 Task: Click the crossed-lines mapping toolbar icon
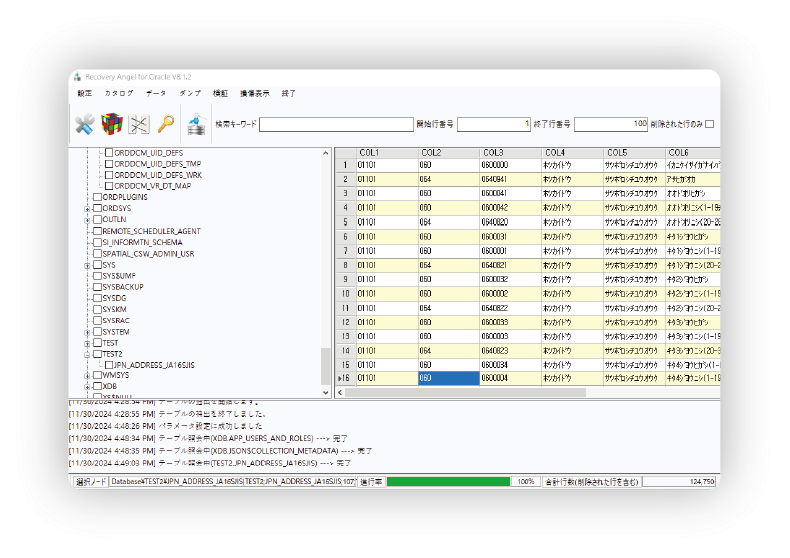[x=139, y=124]
